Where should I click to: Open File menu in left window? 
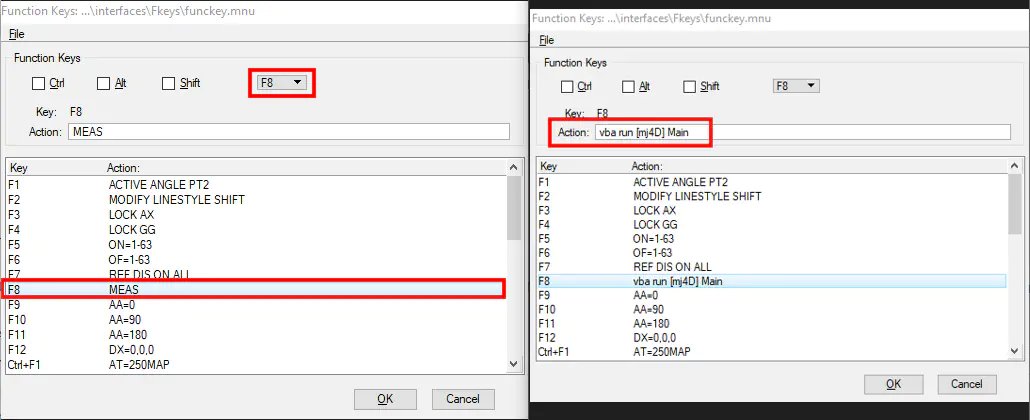coord(16,34)
